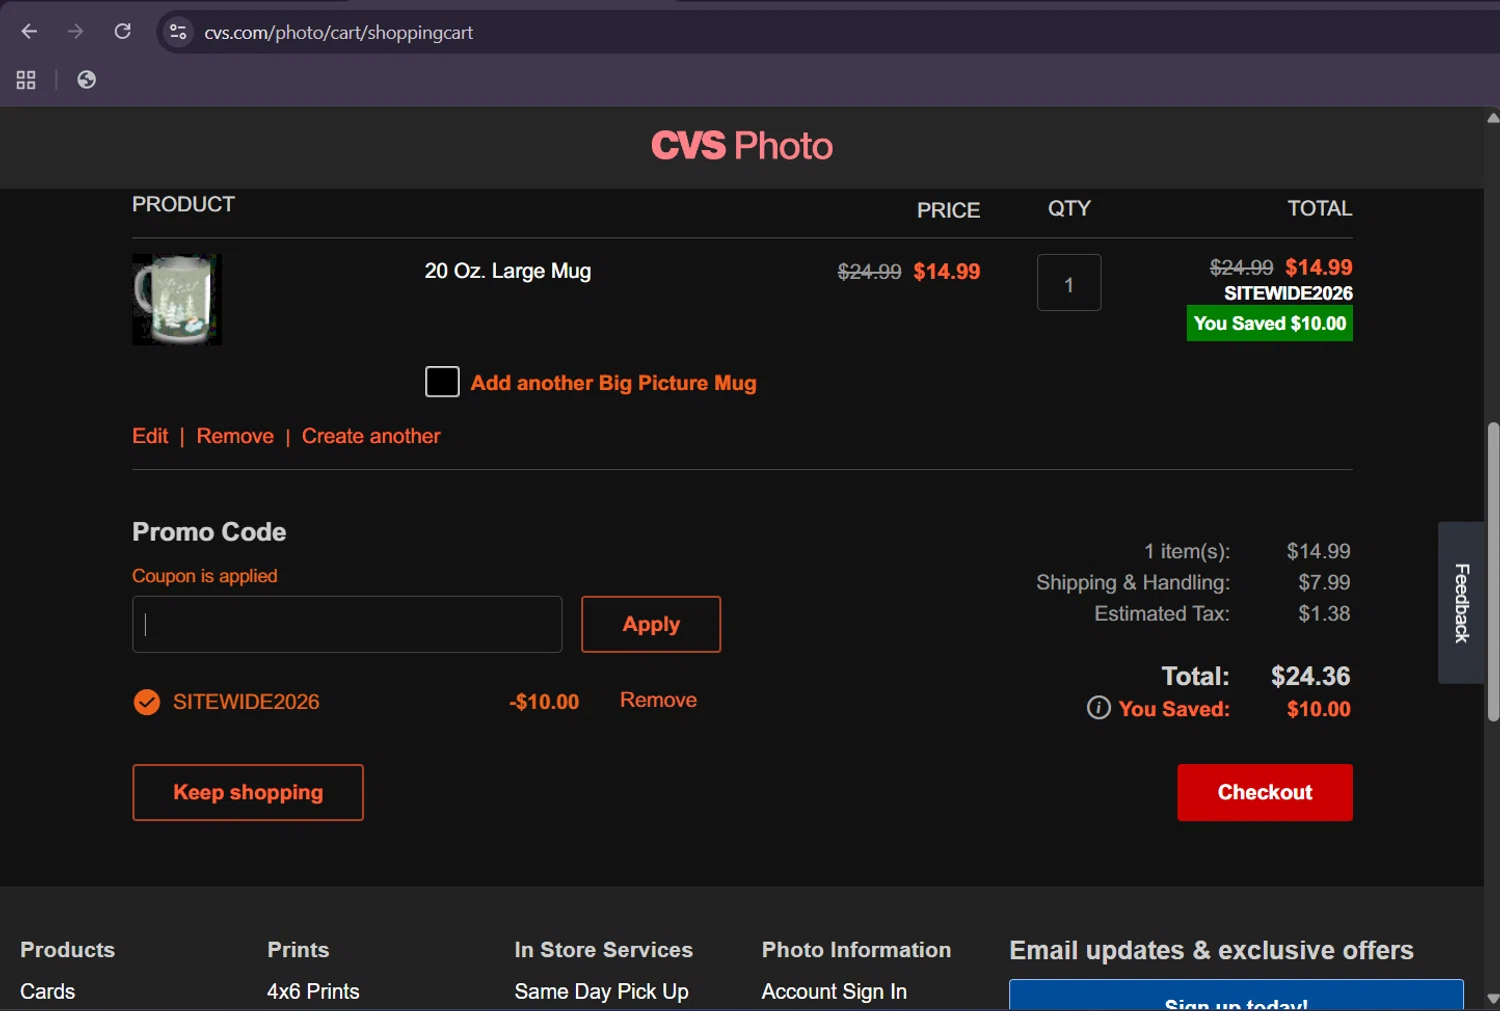Screen dimensions: 1500x1011
Task: Click the browser address bar URL
Action: click(339, 32)
